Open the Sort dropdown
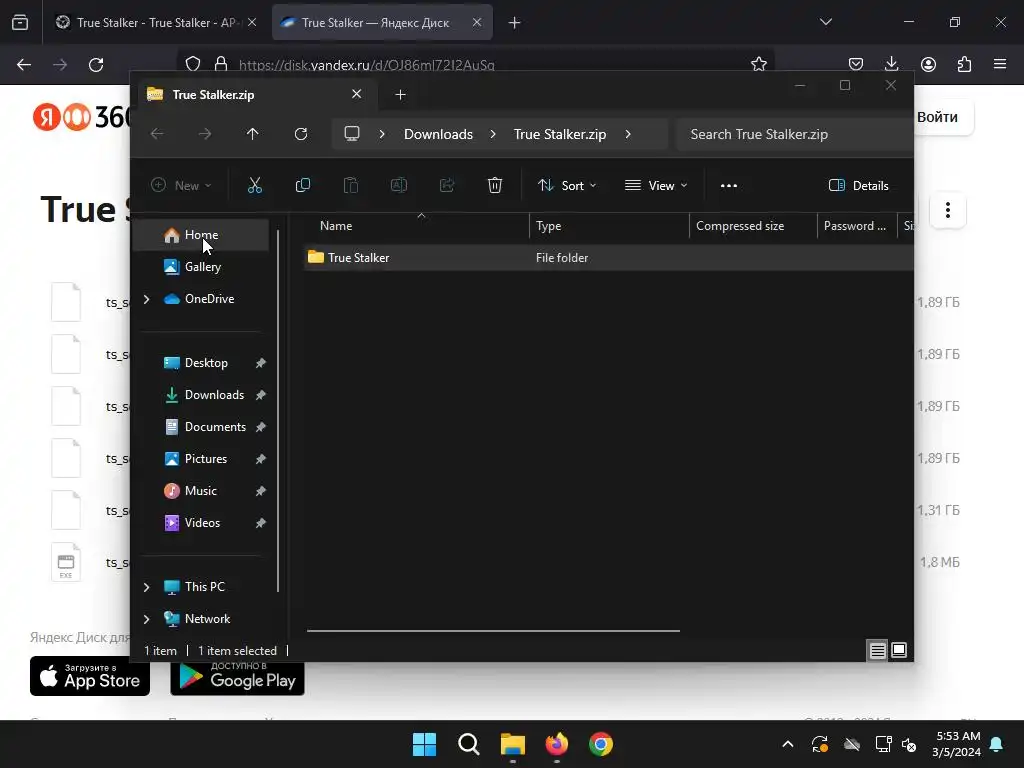 coord(567,185)
